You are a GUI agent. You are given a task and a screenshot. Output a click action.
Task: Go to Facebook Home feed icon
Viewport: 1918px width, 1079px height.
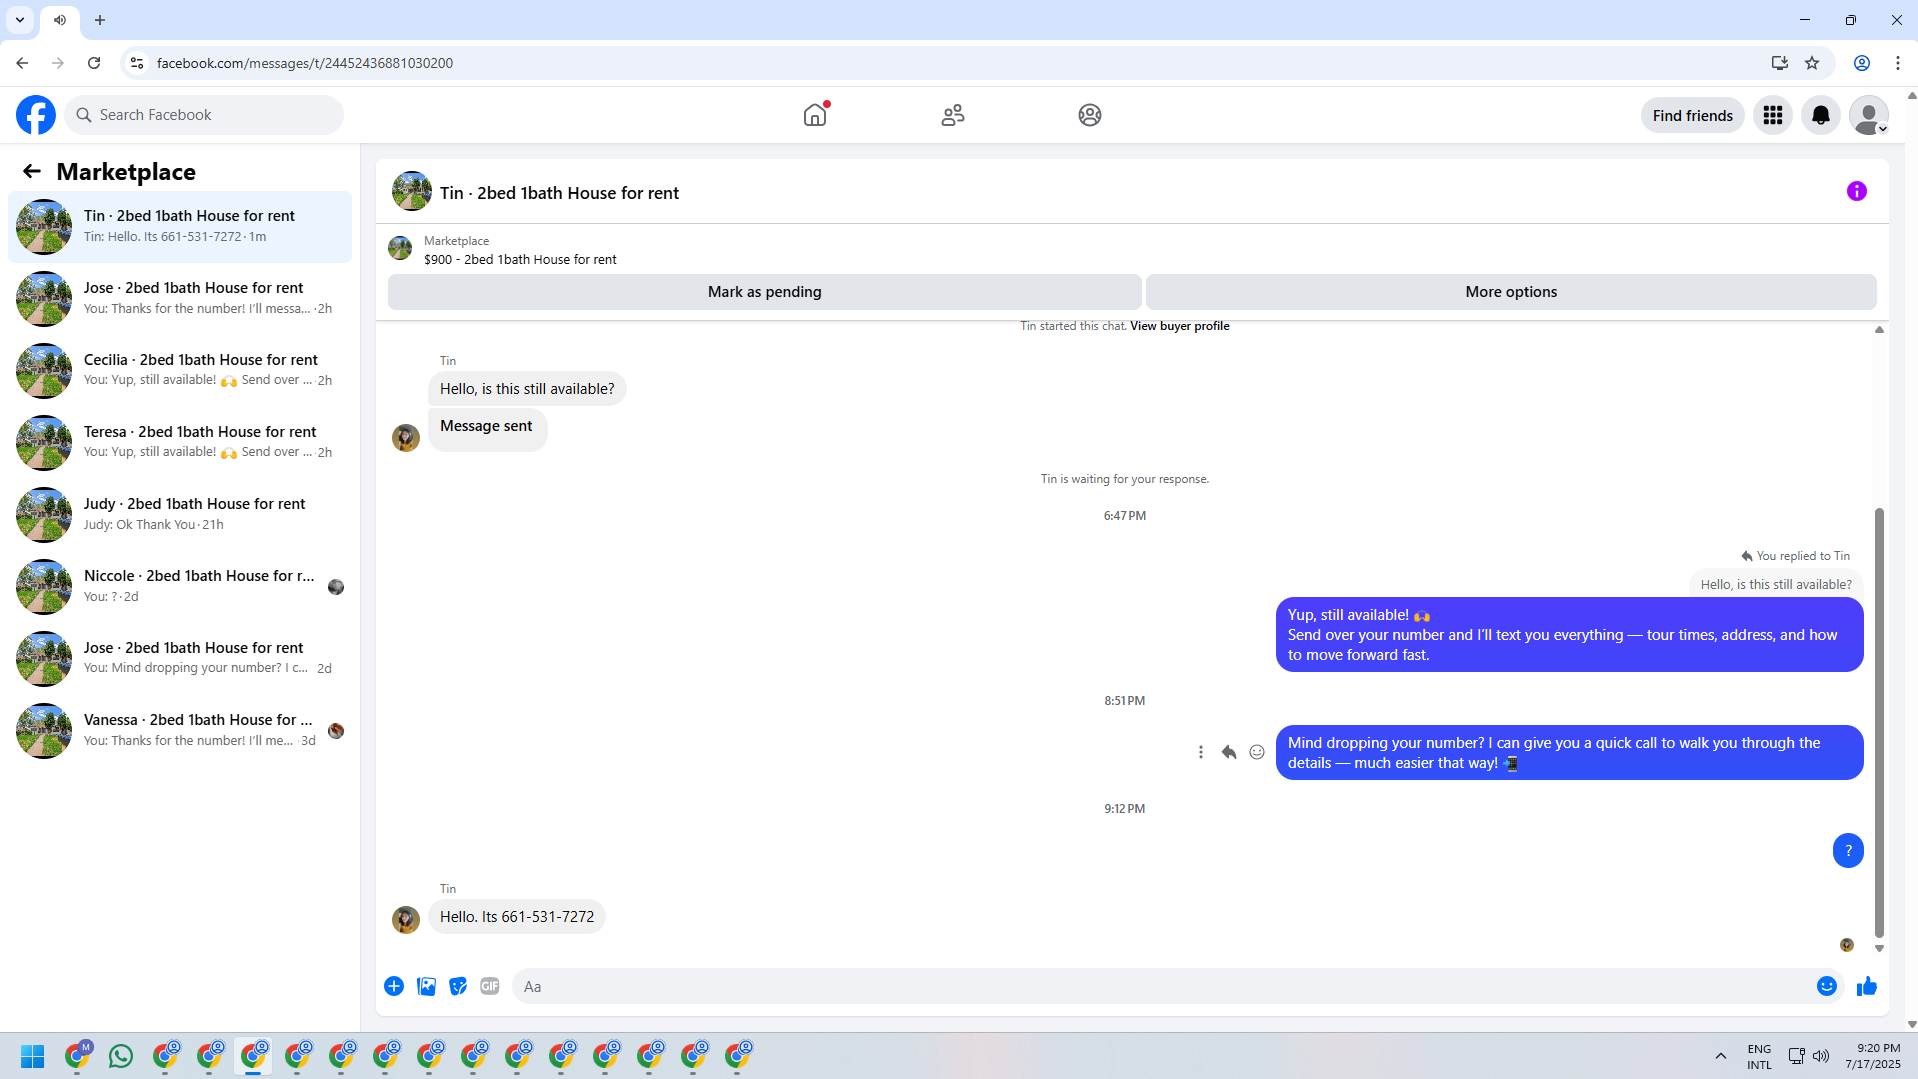[x=815, y=115]
